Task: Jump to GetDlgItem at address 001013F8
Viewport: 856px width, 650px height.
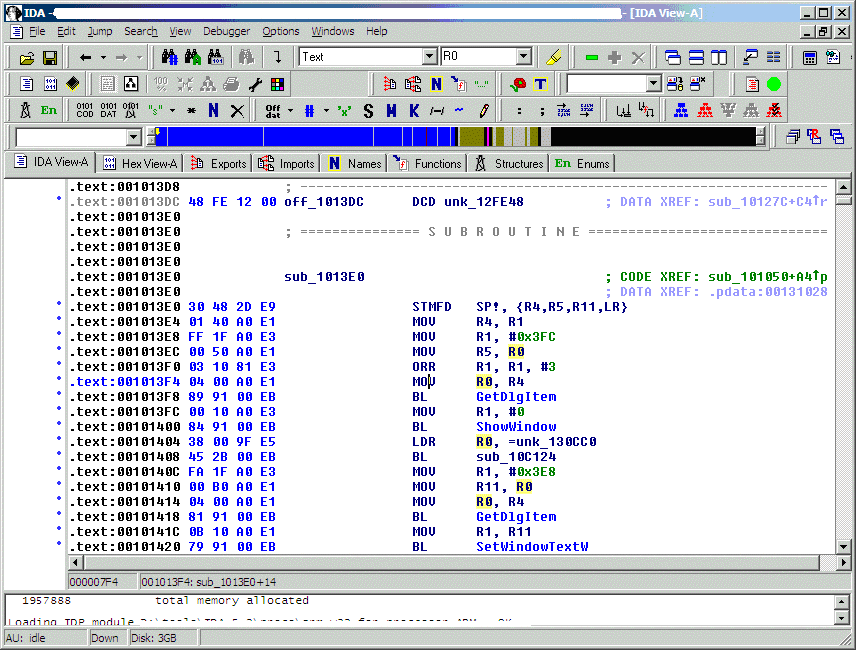Action: click(516, 397)
